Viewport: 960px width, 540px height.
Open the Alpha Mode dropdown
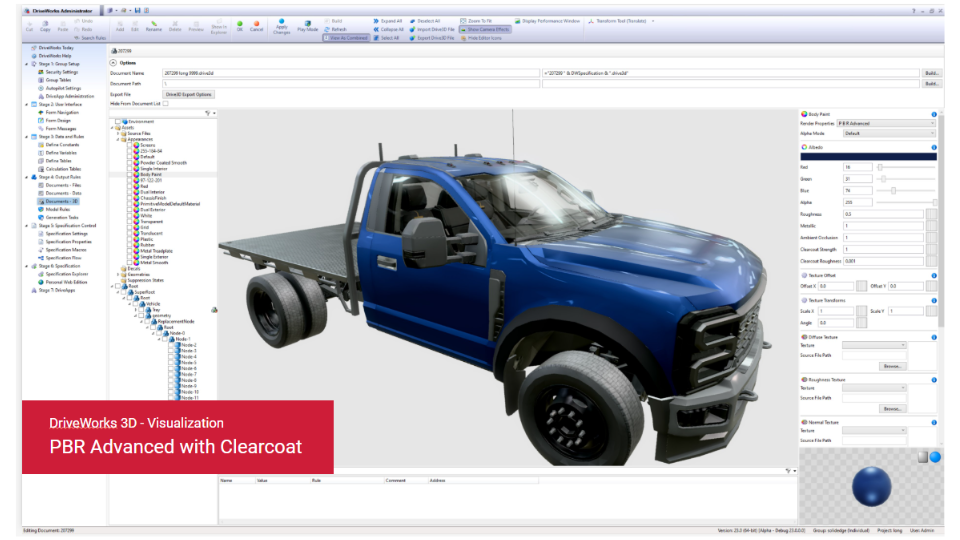pyautogui.click(x=889, y=133)
